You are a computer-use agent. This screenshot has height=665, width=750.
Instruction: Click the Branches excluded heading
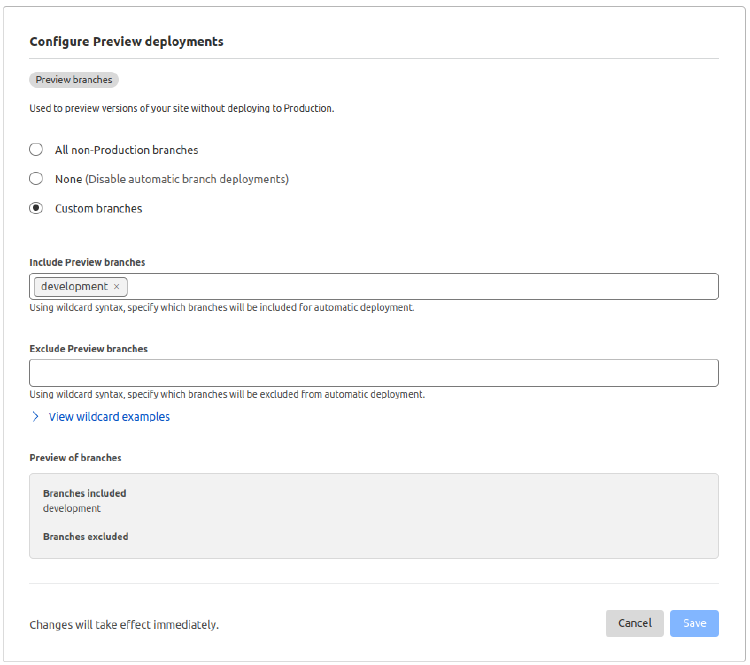tap(85, 536)
